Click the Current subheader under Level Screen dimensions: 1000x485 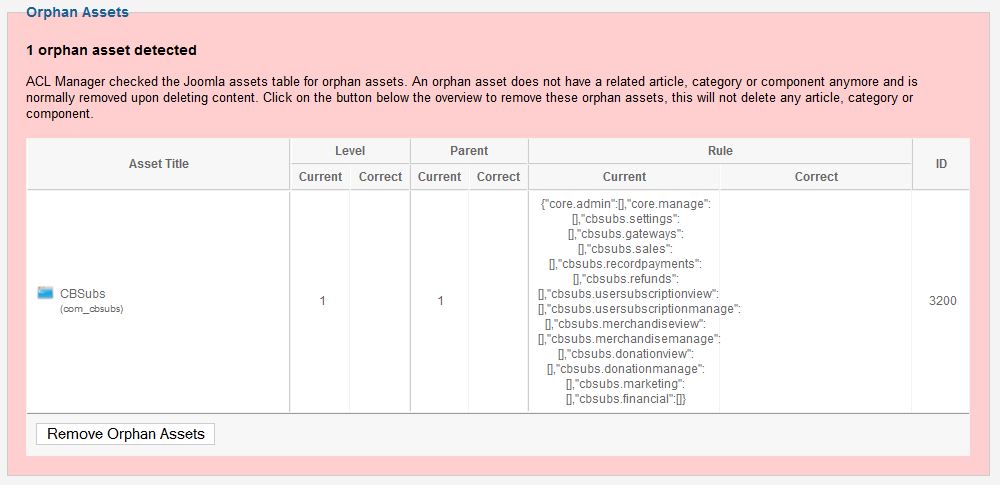(320, 177)
